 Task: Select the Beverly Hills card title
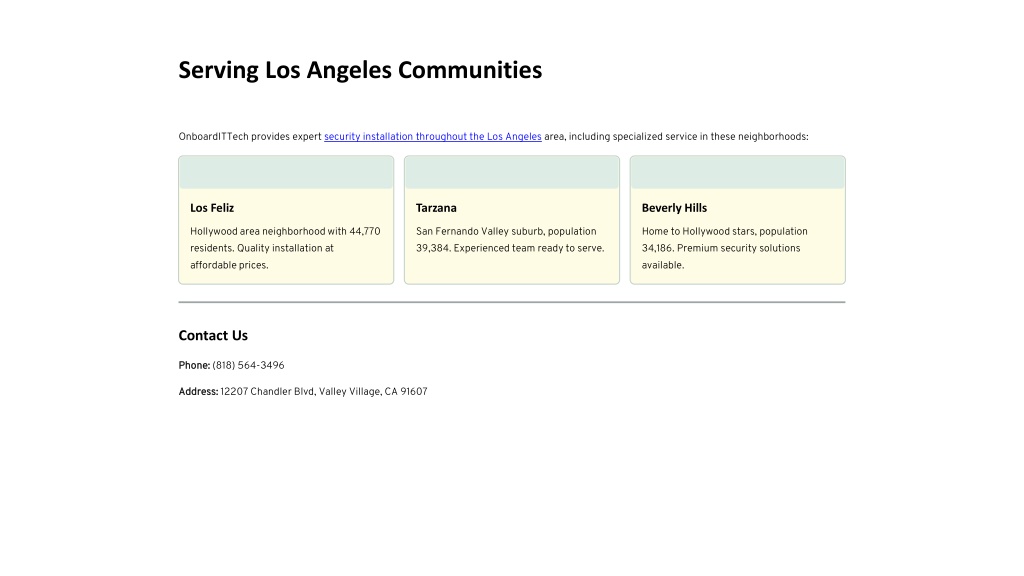[674, 208]
